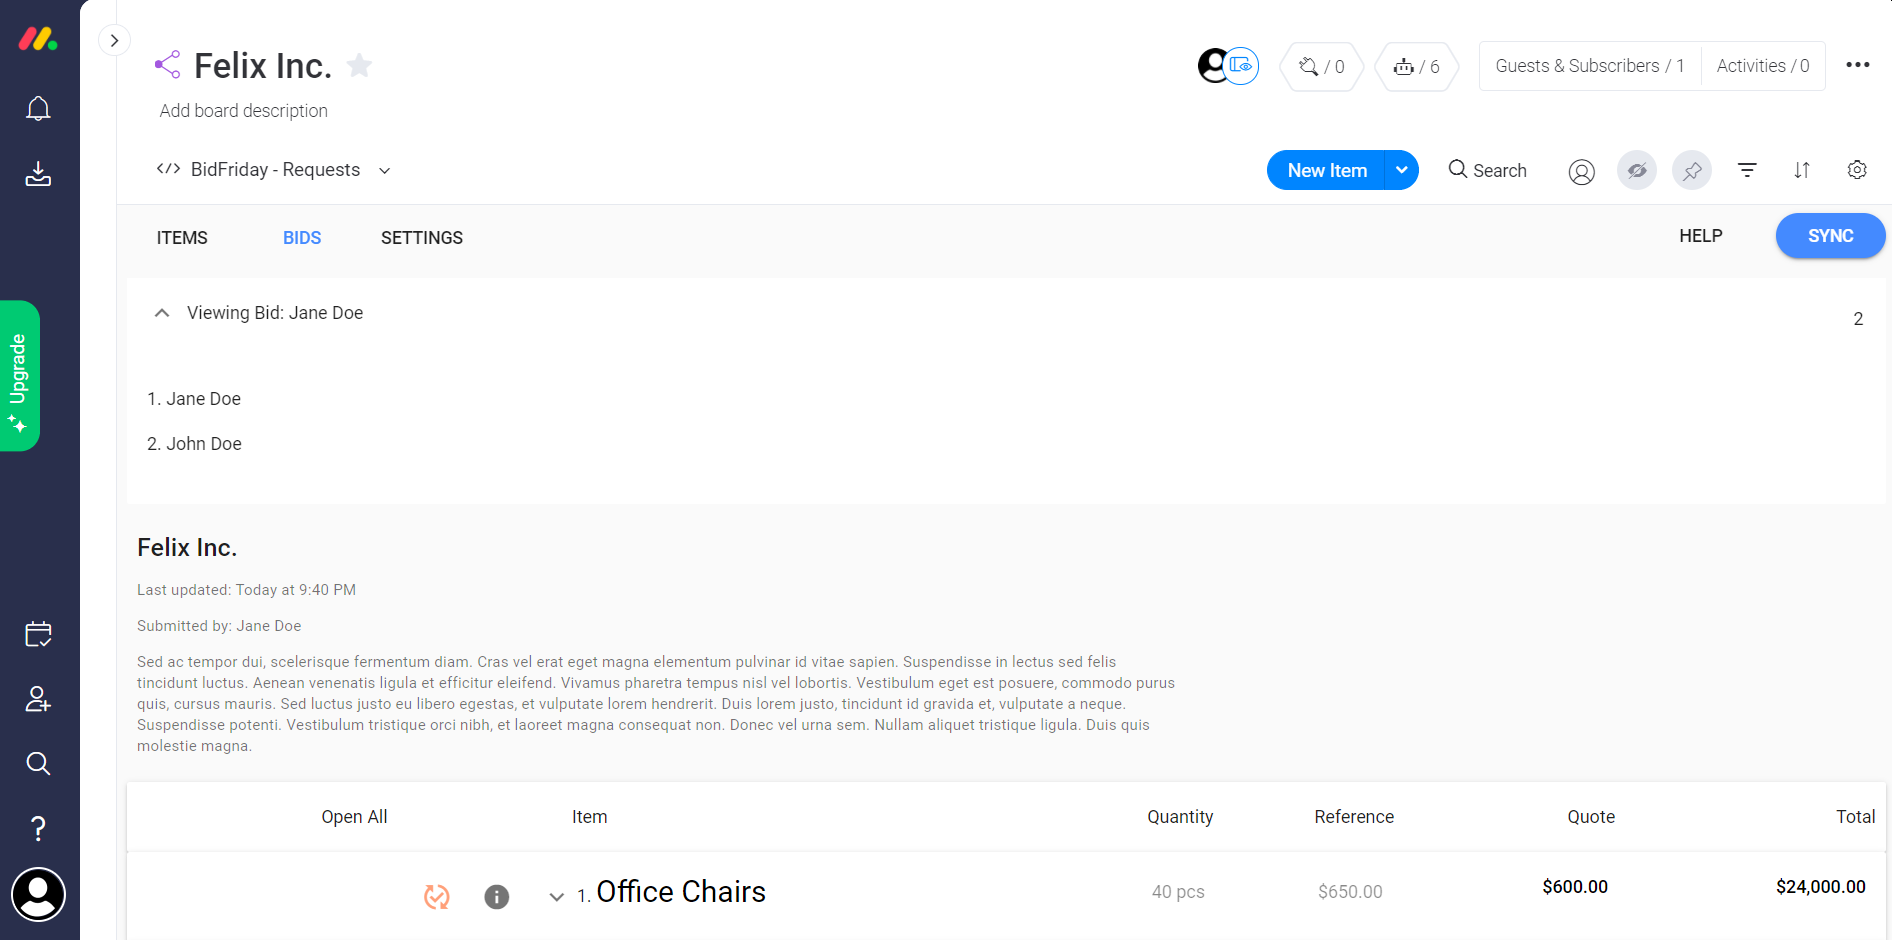Star the Felix Inc. board as favorite

pos(359,65)
